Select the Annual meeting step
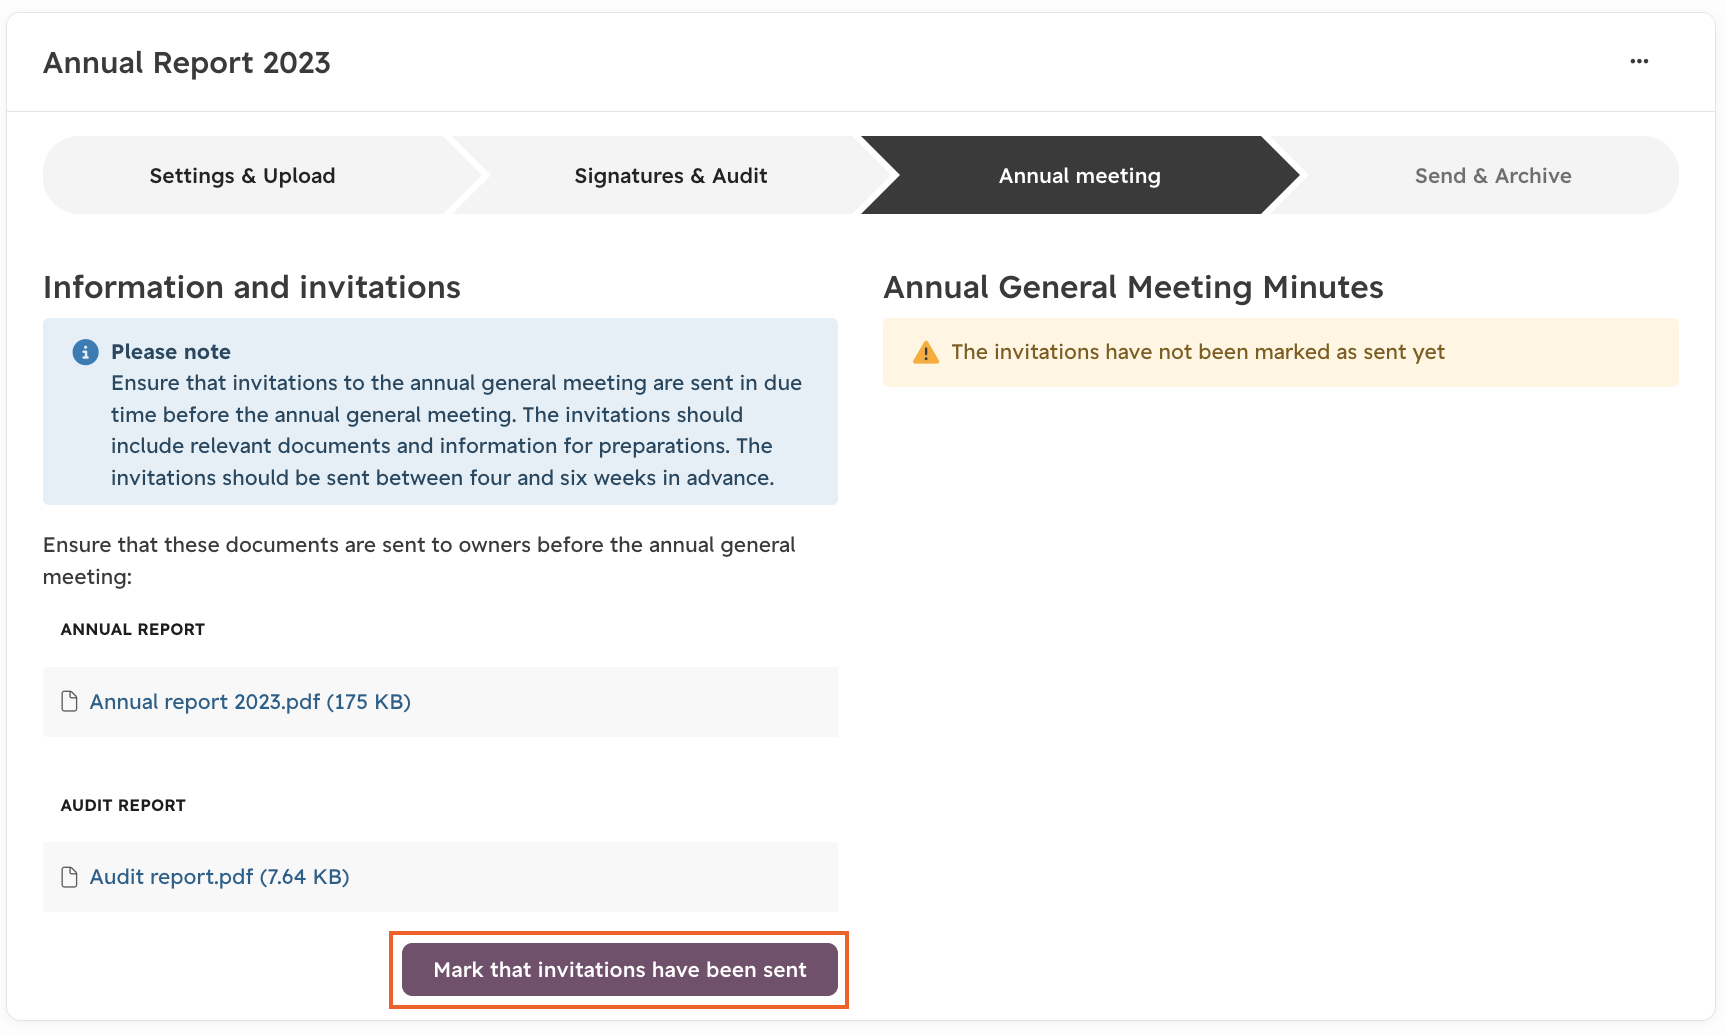This screenshot has height=1034, width=1726. pyautogui.click(x=1080, y=175)
